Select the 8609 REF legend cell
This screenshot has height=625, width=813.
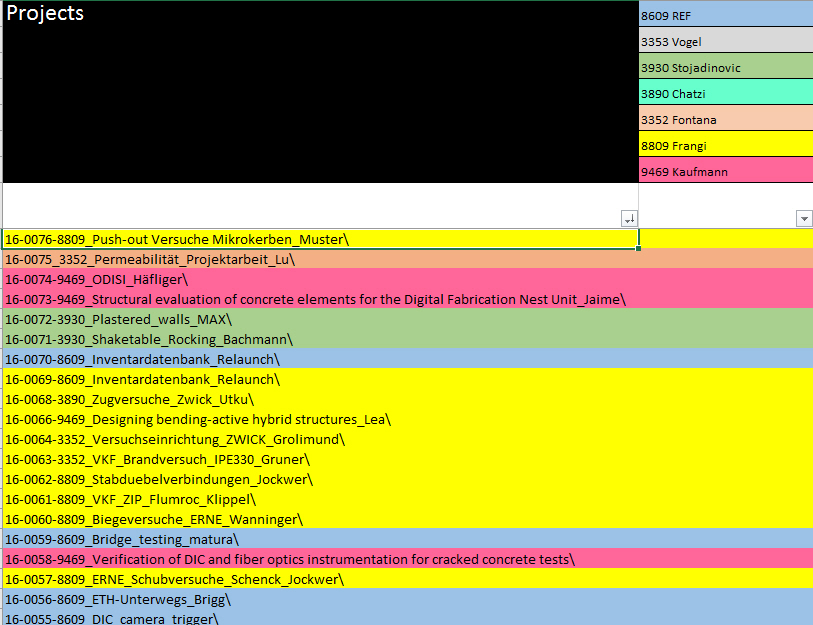[726, 15]
